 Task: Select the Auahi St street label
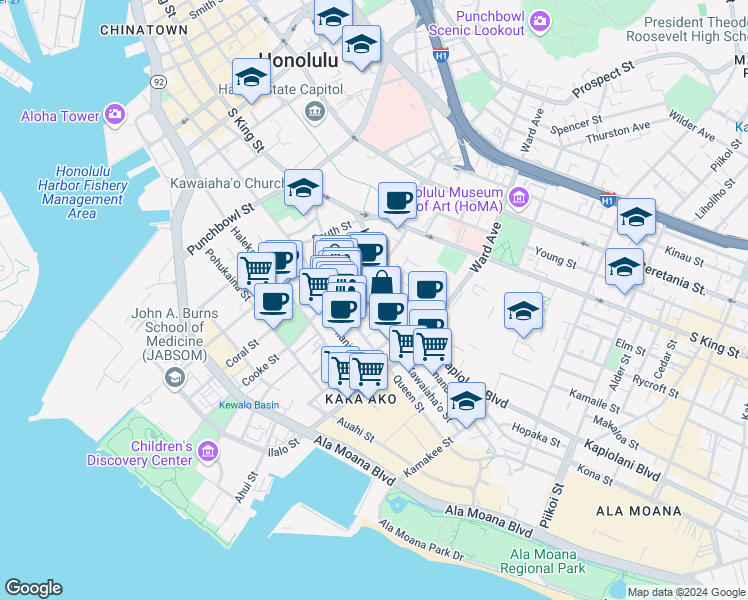point(355,430)
